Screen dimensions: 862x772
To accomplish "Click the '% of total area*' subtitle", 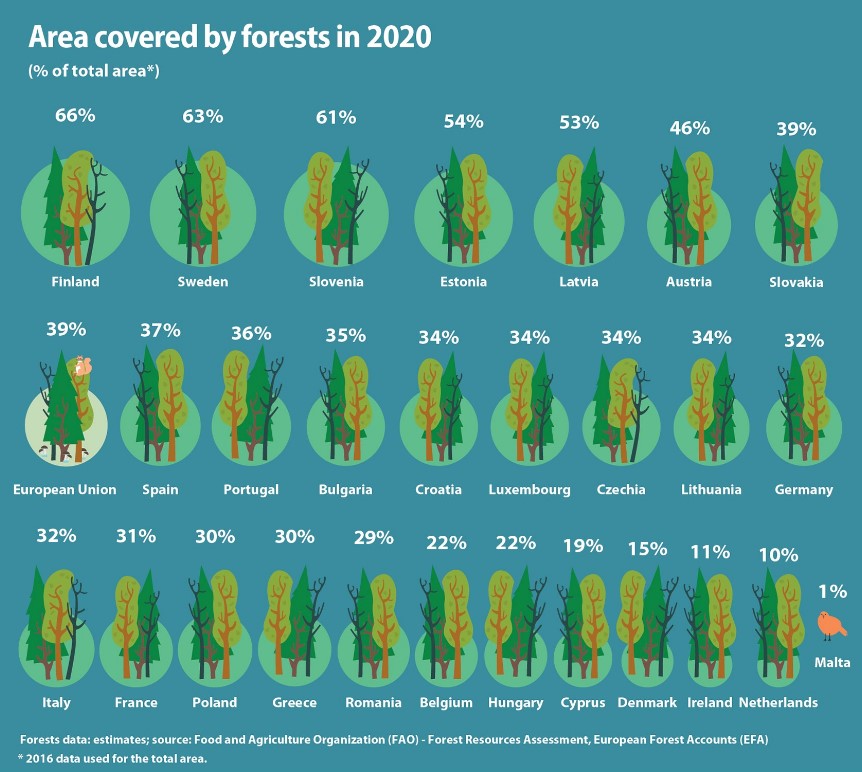I will coord(93,71).
